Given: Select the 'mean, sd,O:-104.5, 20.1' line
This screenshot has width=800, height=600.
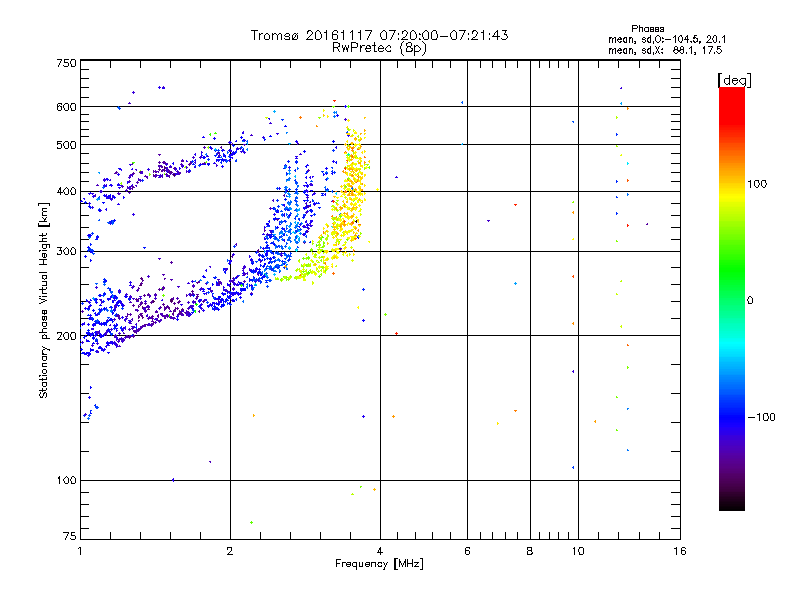Looking at the screenshot, I should 667,39.
